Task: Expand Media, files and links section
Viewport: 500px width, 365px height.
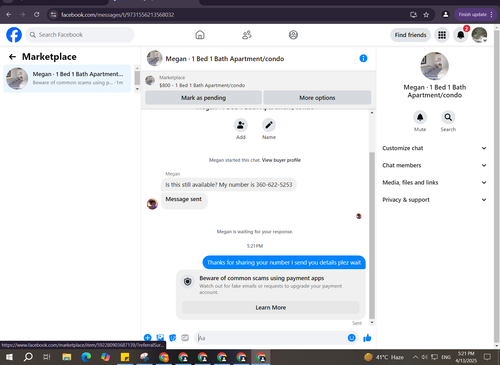Action: (434, 182)
